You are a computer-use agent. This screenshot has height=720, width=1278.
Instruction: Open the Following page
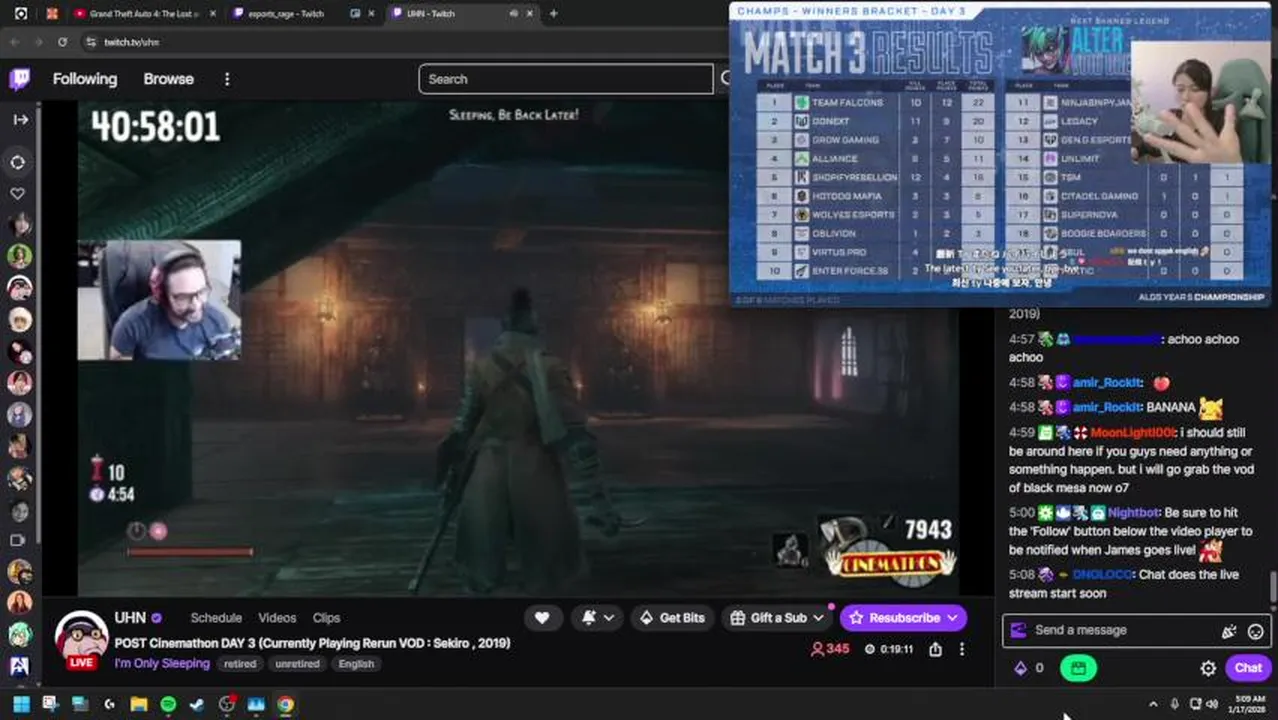tap(85, 79)
